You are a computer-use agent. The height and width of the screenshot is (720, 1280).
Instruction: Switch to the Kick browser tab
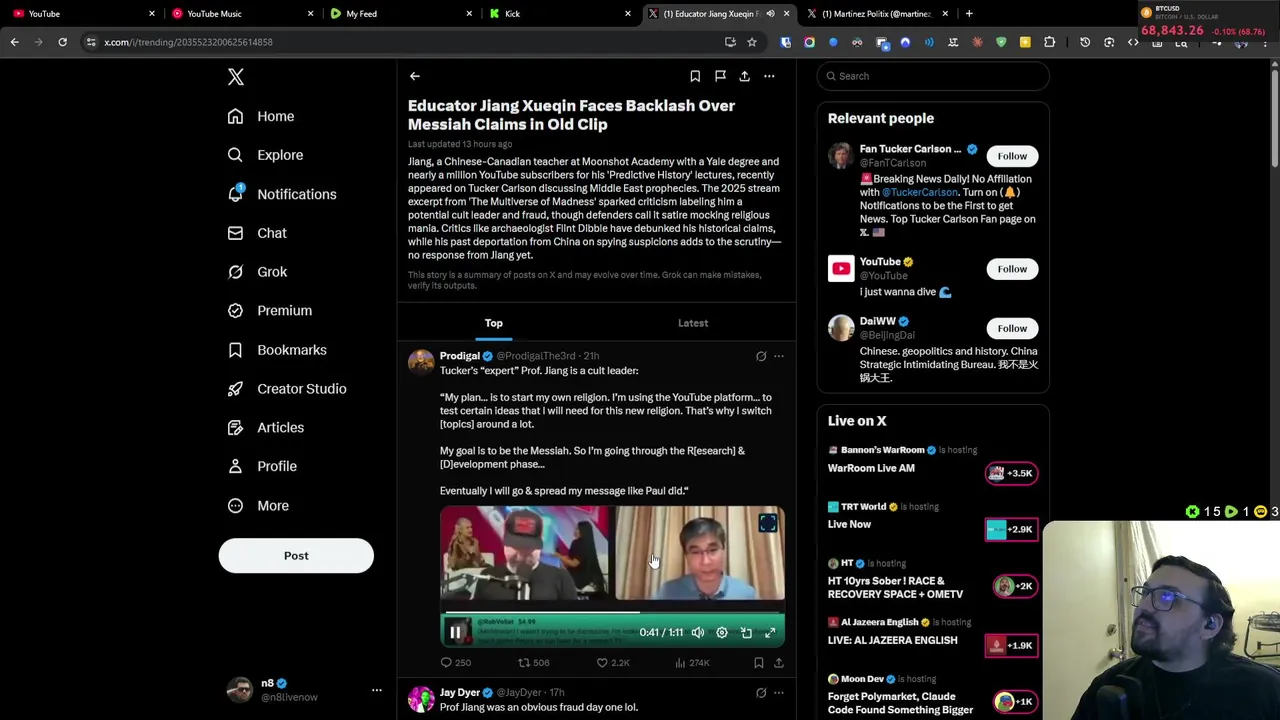point(558,14)
